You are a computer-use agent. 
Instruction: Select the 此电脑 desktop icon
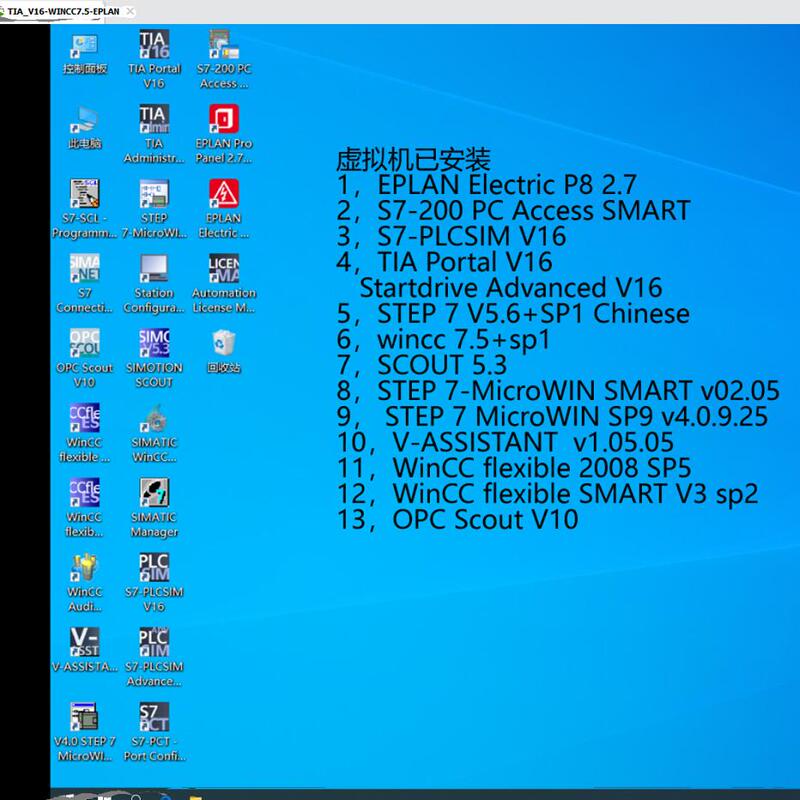(85, 128)
